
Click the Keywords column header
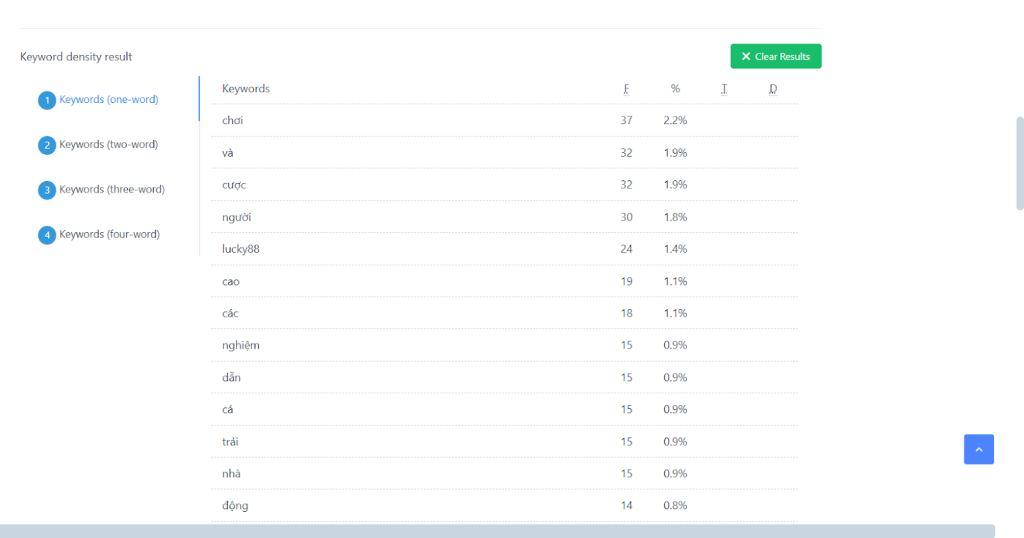point(246,89)
